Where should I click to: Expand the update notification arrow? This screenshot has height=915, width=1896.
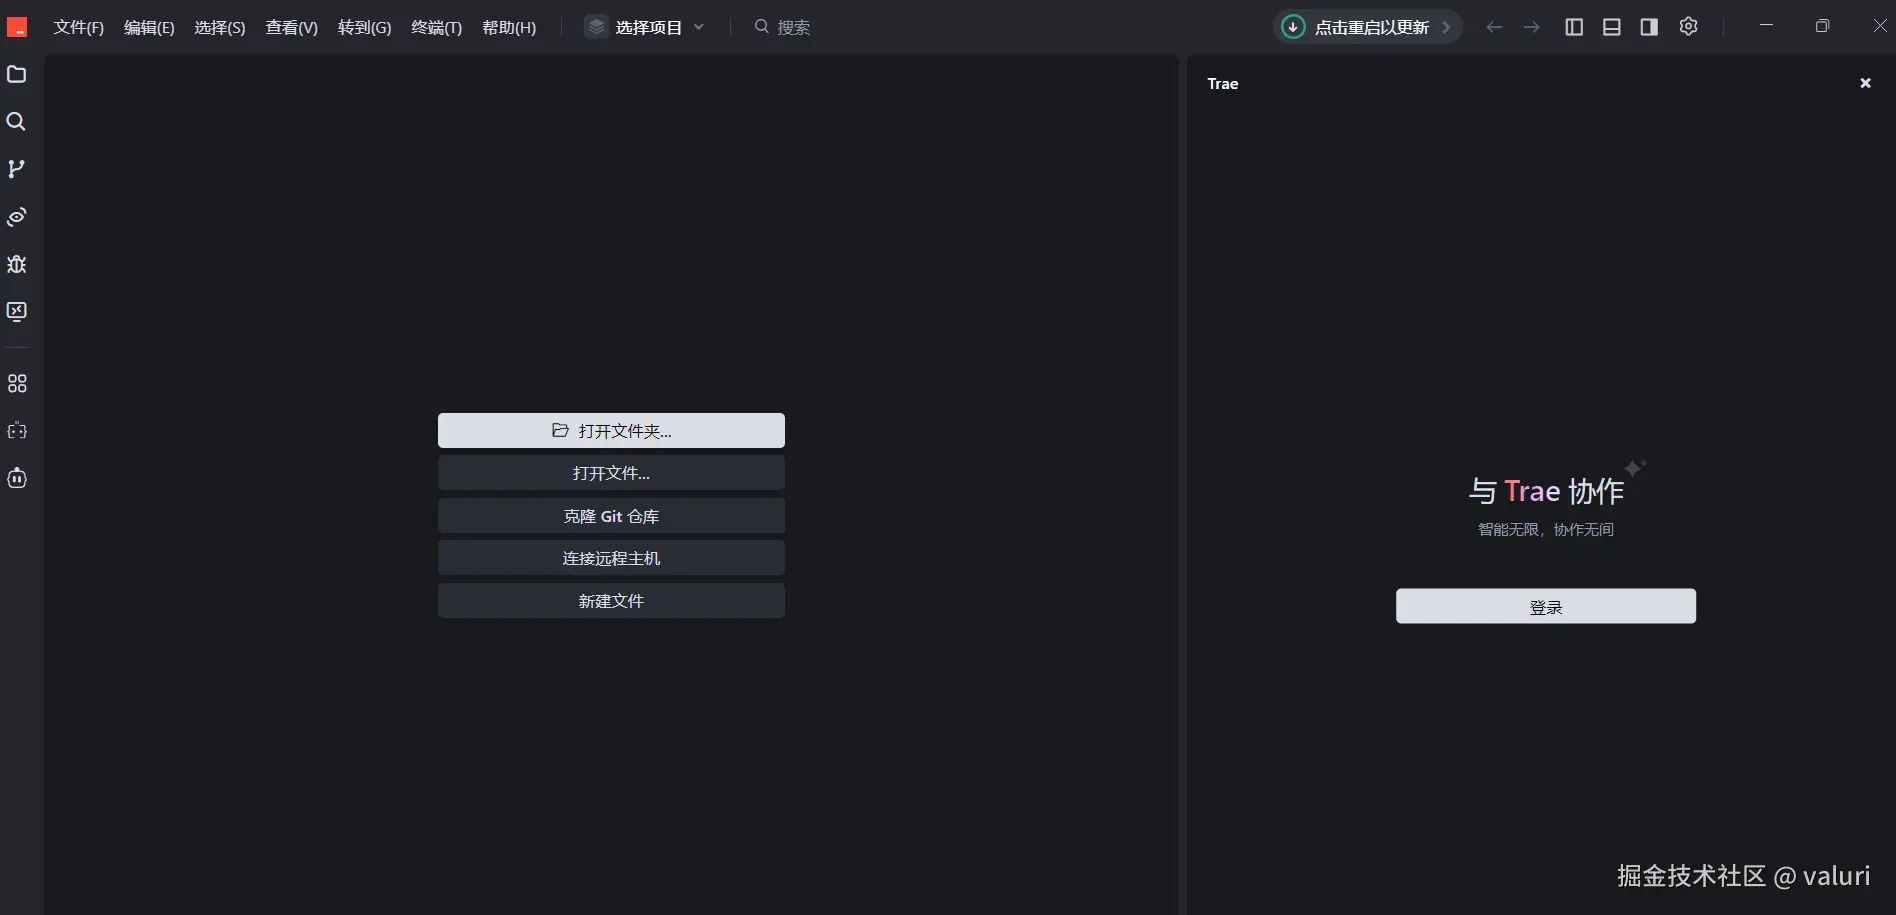1444,27
